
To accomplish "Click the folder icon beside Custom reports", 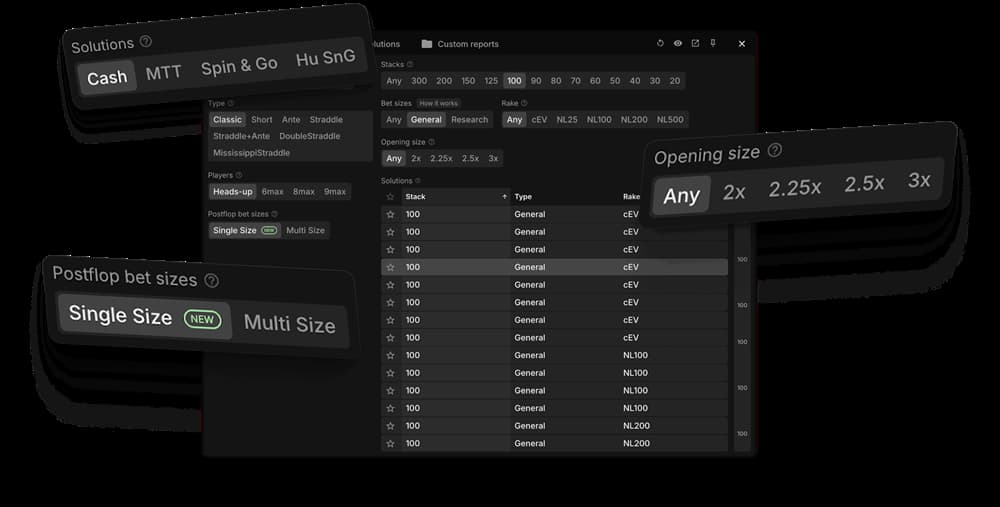I will pos(427,44).
